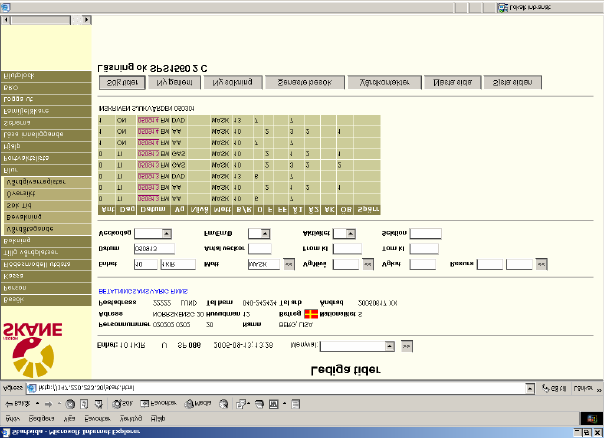Click the BETALNINGSANSVARIG blue link
Screen dimensions: 604x438
click(143, 291)
